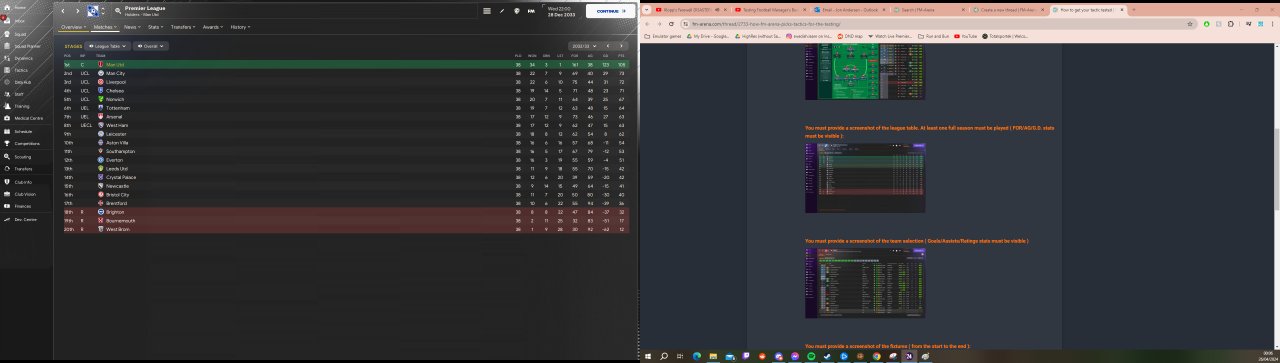This screenshot has height=363, width=1280.
Task: Open Windows taskbar search
Action: [663, 356]
